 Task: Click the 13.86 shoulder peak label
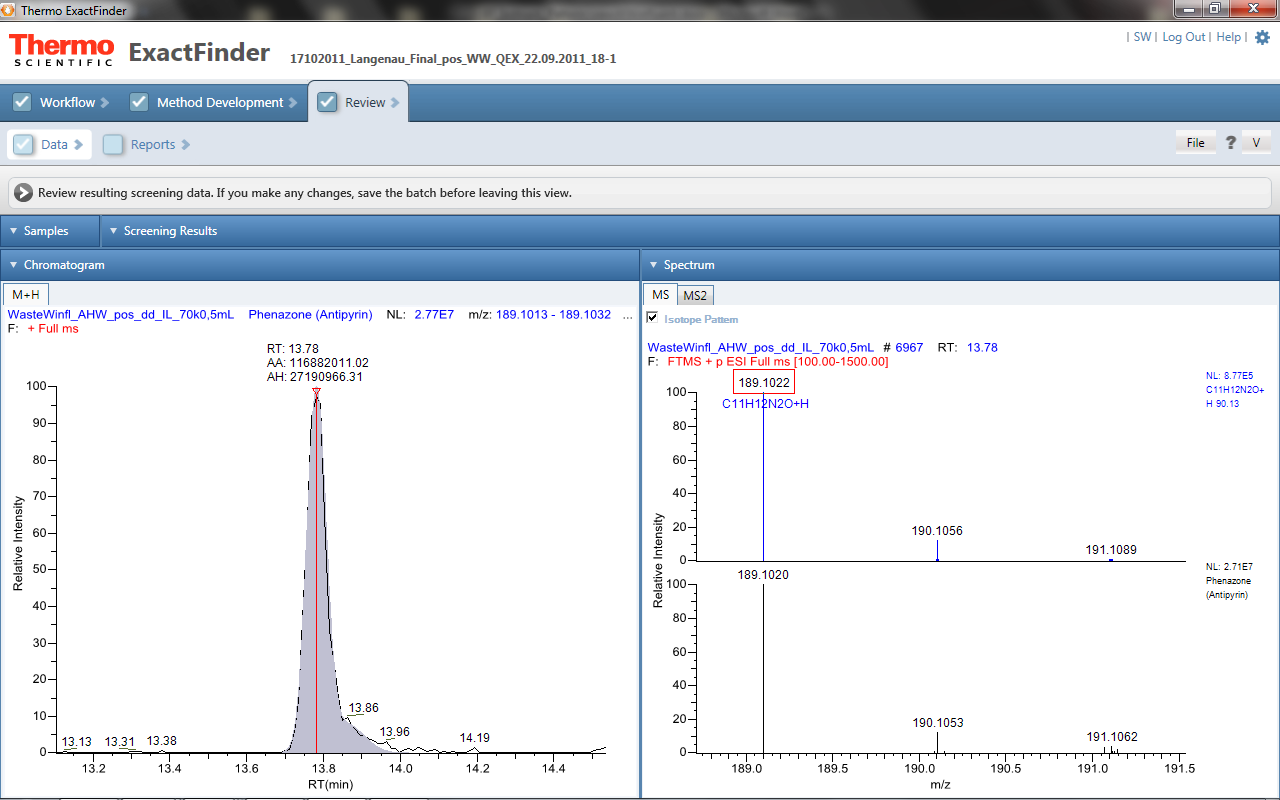pos(363,708)
